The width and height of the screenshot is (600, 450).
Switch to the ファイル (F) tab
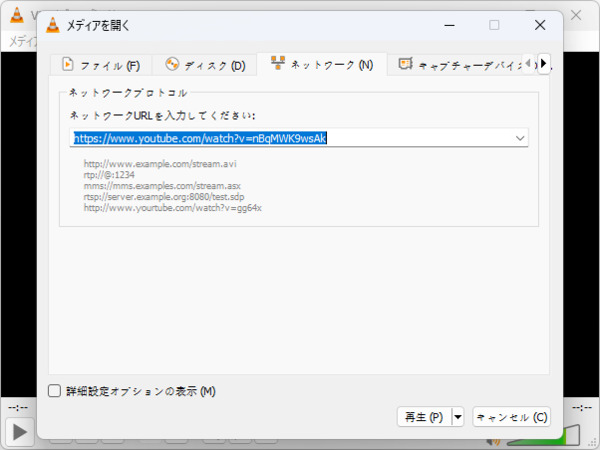tap(101, 65)
